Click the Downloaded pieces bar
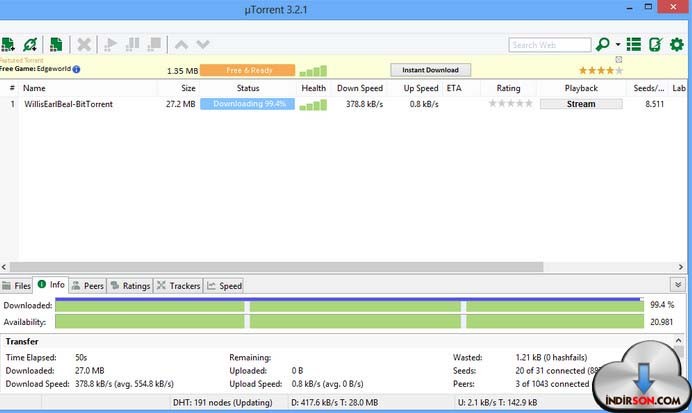 tap(349, 305)
